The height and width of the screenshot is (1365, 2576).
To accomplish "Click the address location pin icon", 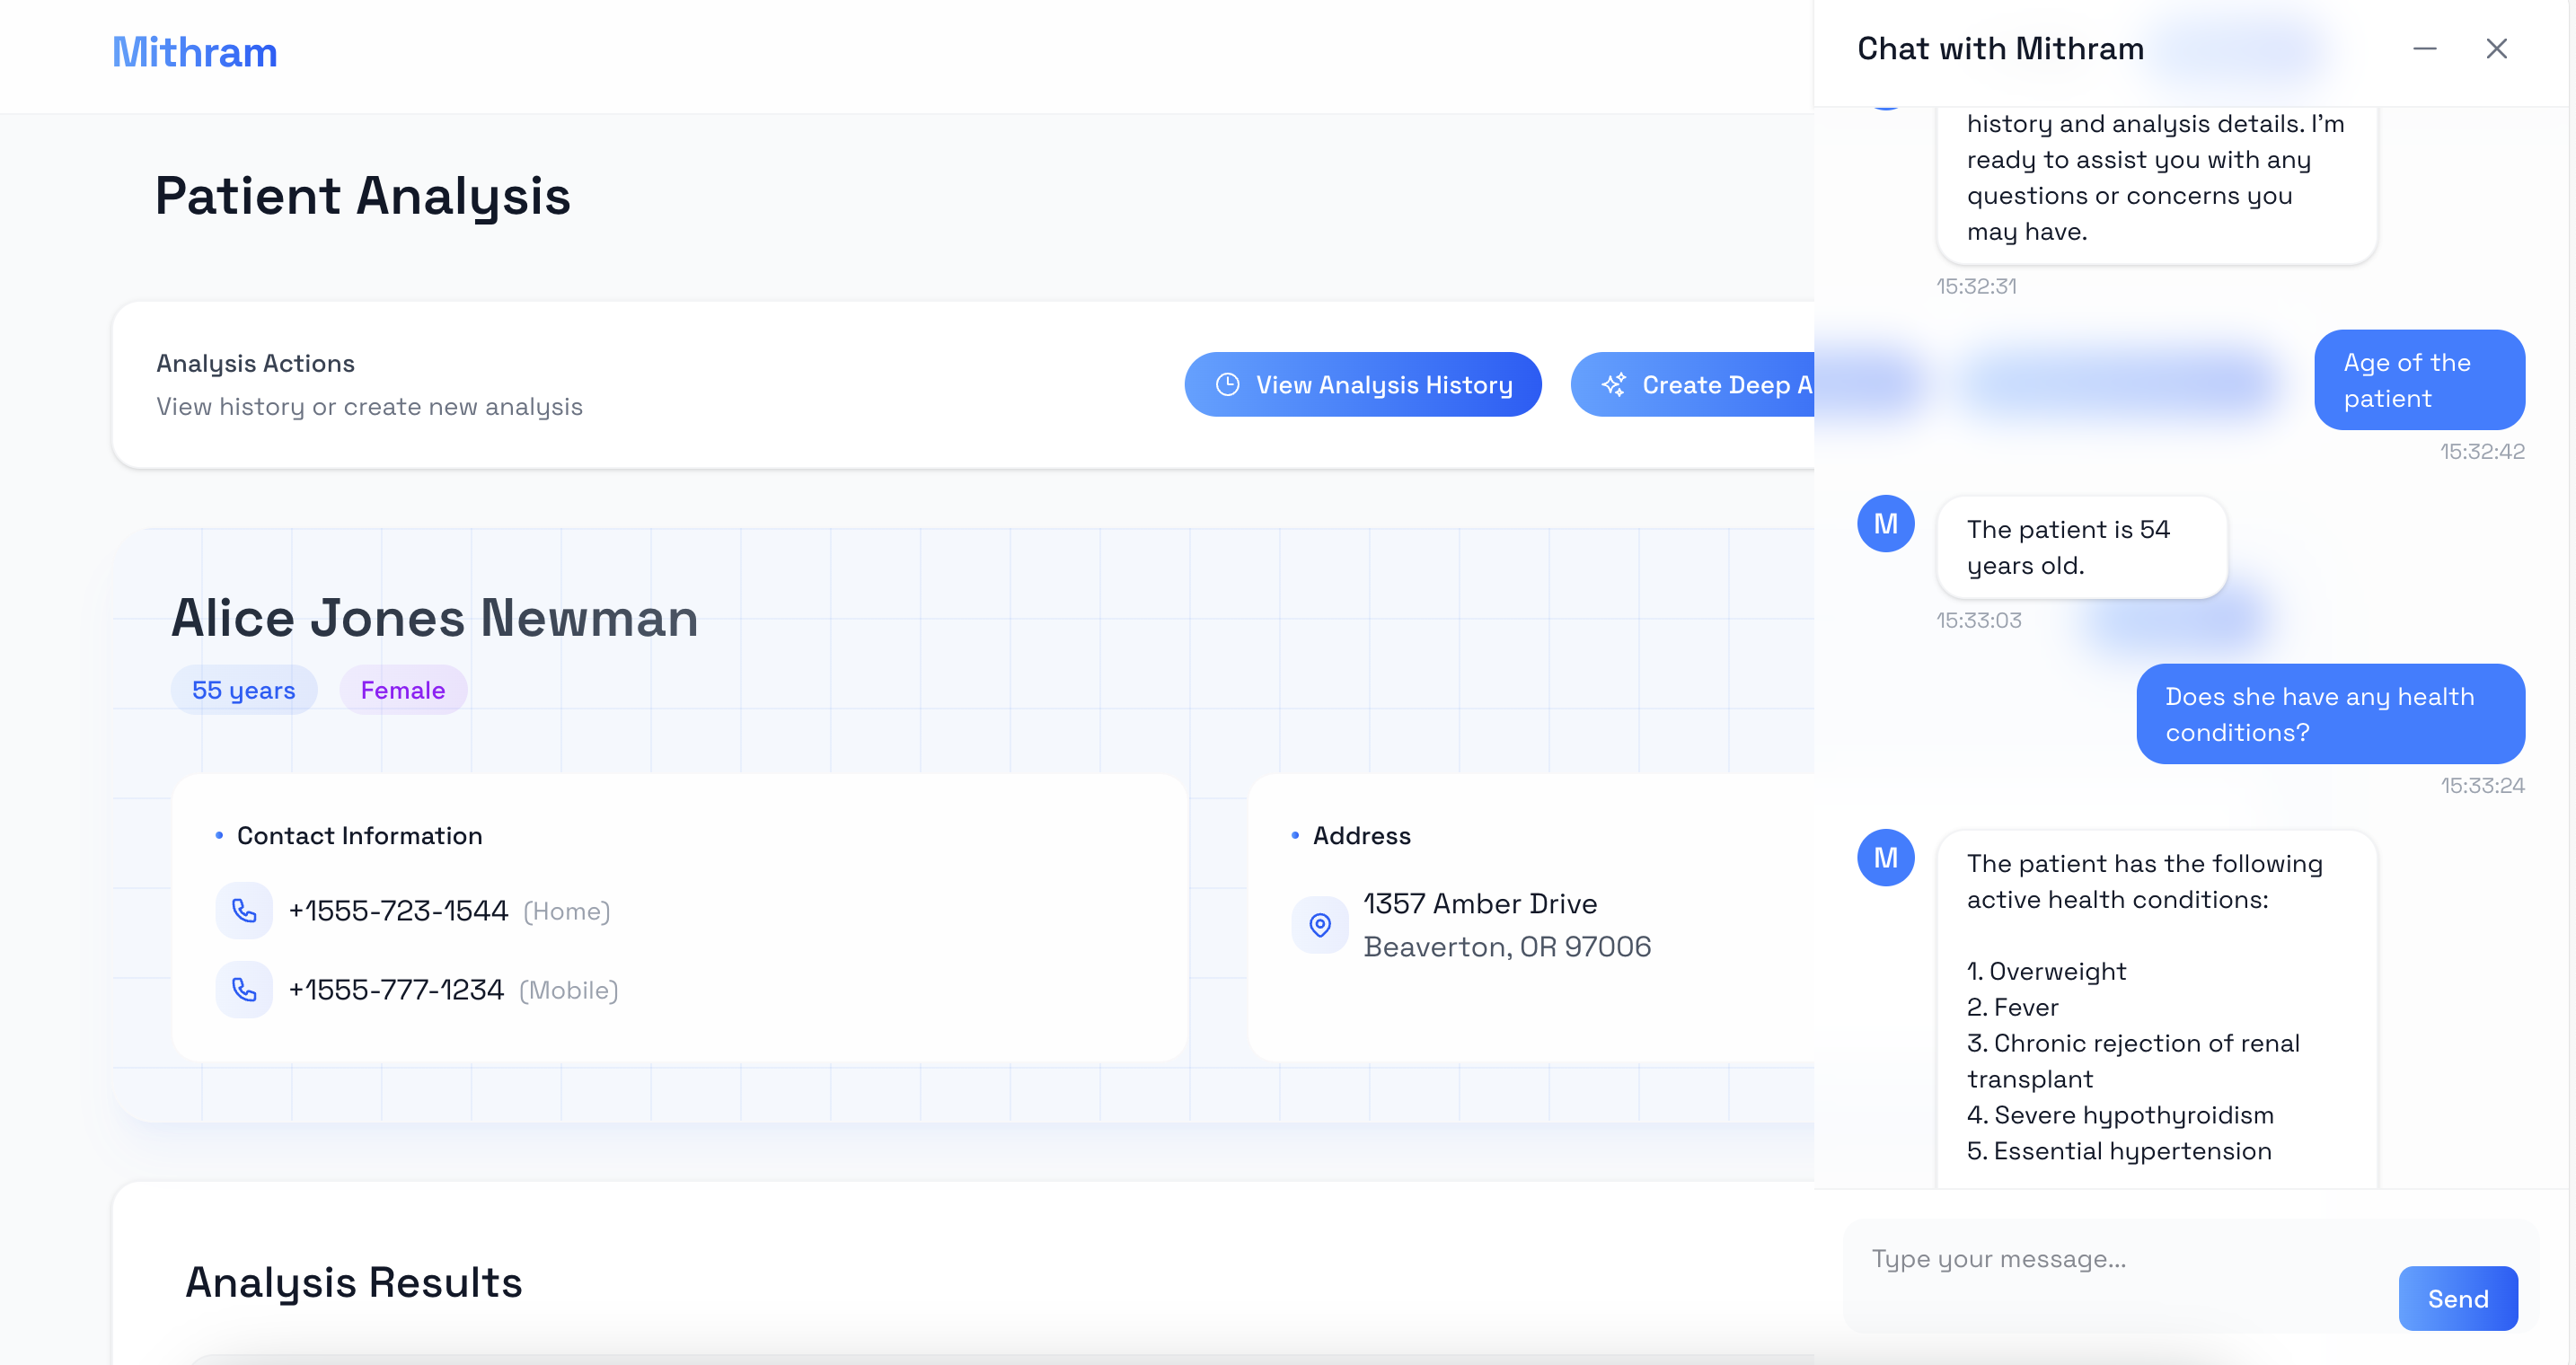I will [x=1320, y=925].
